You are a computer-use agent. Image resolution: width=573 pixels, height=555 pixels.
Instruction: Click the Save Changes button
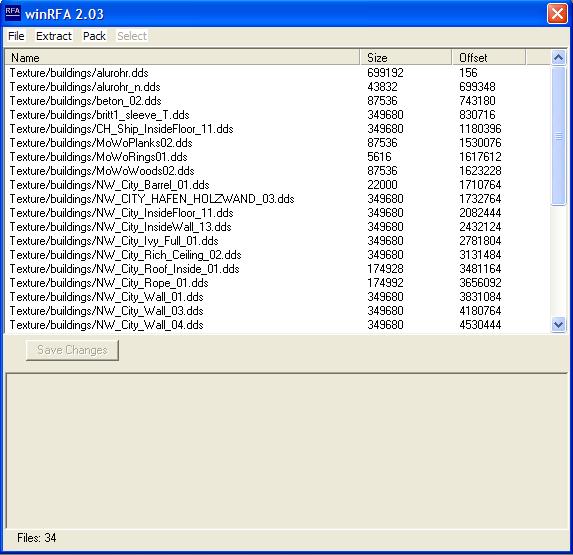click(x=72, y=350)
